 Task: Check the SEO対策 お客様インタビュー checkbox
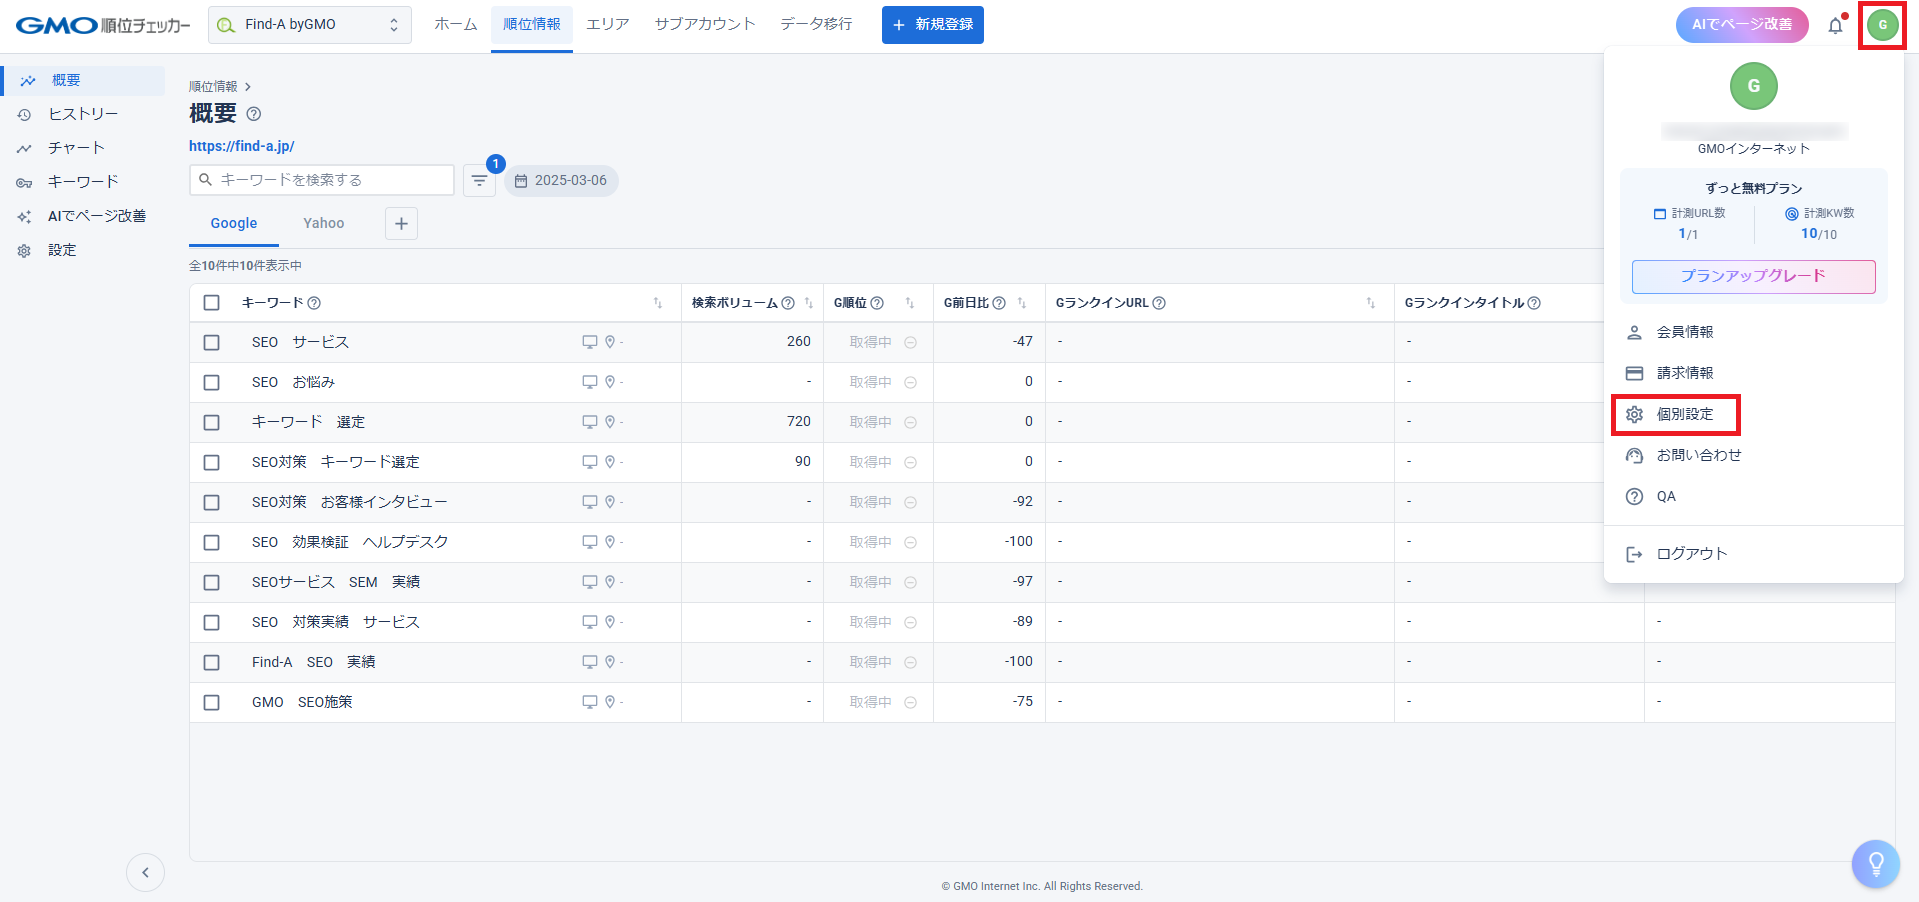pos(211,502)
